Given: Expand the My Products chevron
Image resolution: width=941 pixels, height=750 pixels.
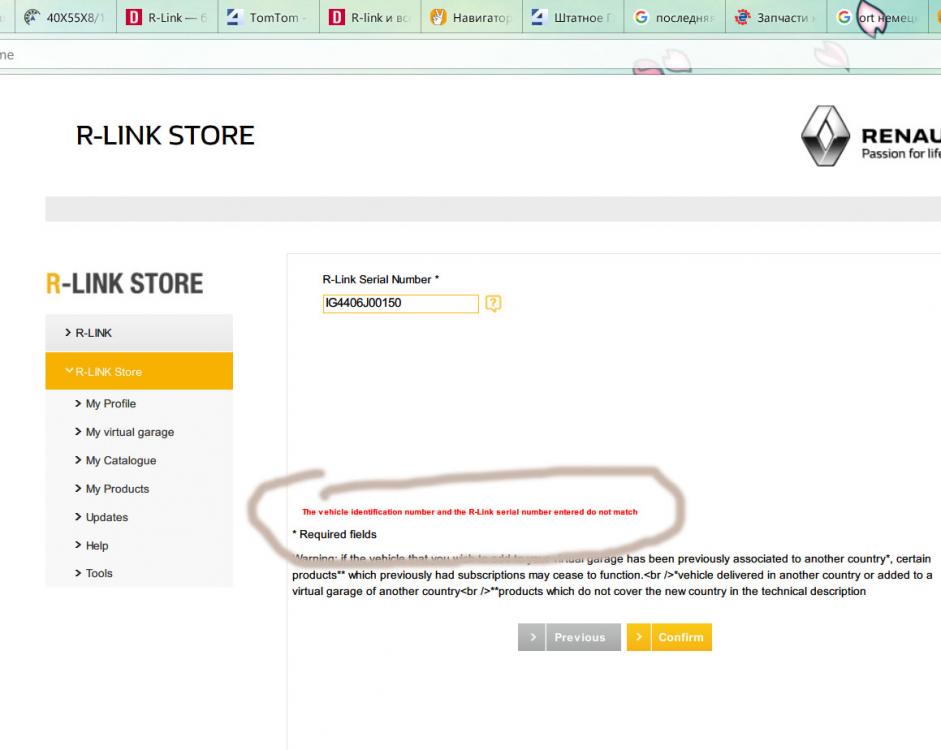Looking at the screenshot, I should pyautogui.click(x=78, y=488).
